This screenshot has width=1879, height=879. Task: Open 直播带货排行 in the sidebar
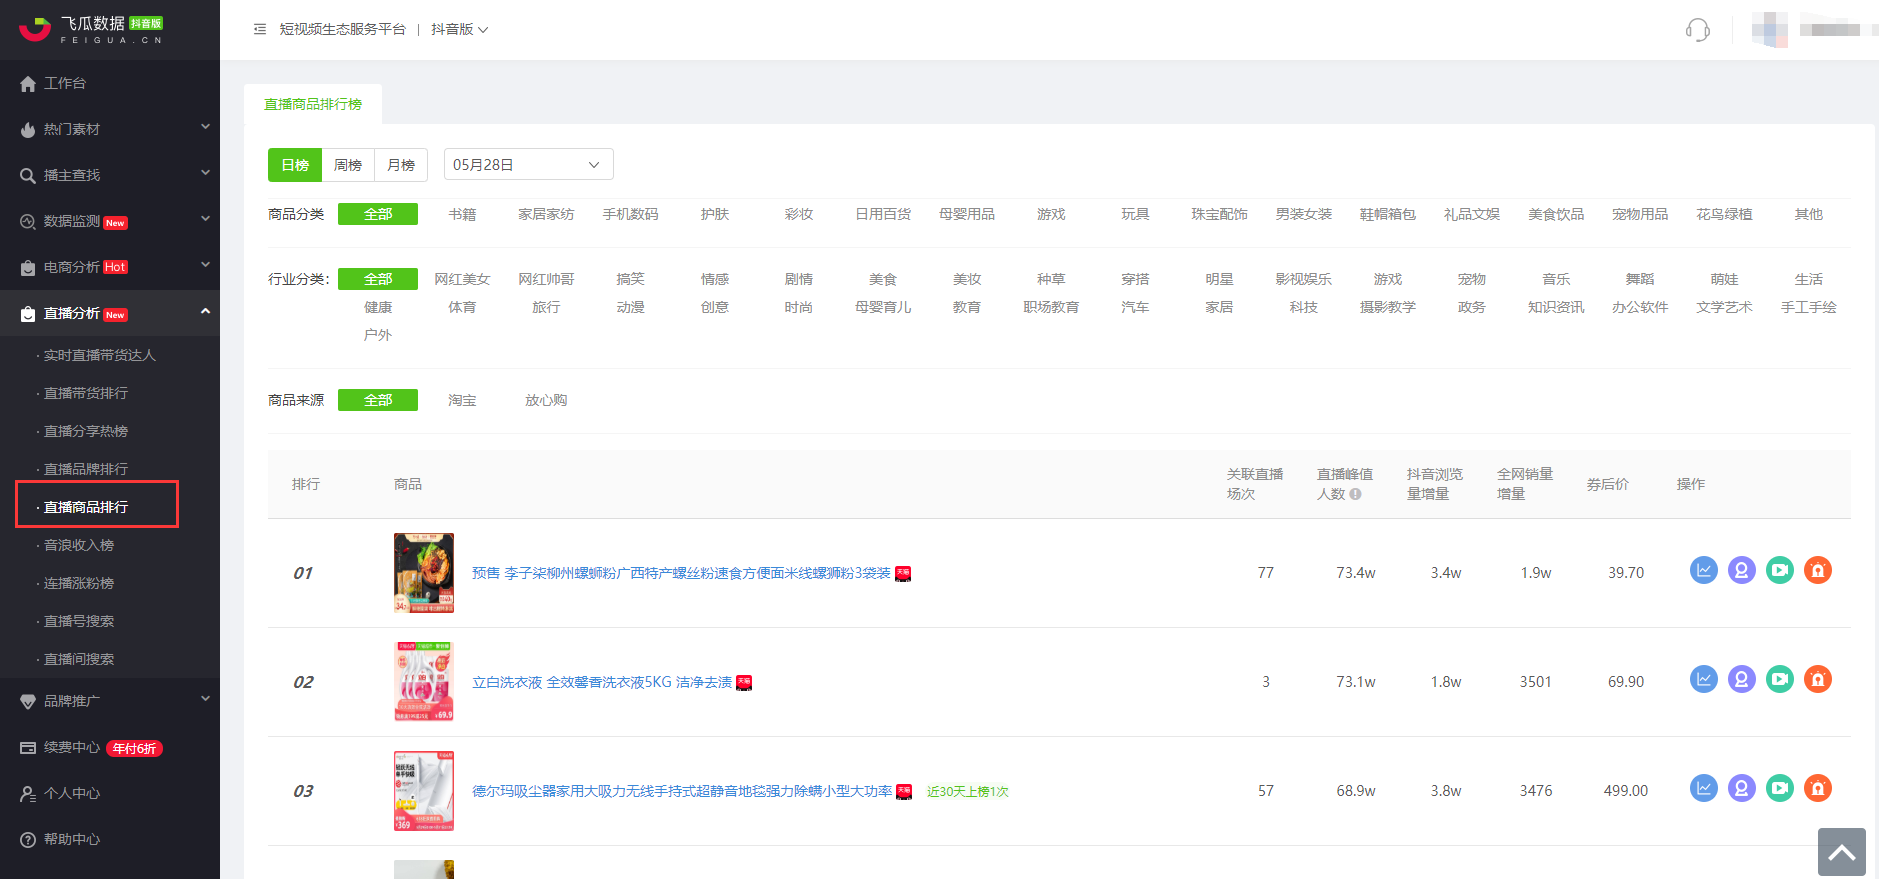click(86, 393)
